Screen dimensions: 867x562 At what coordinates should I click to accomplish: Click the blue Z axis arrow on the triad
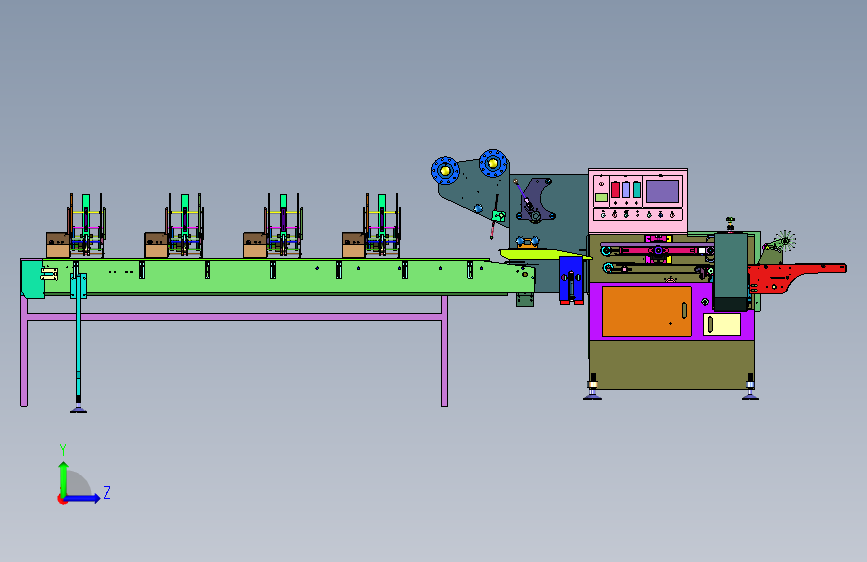pos(83,498)
